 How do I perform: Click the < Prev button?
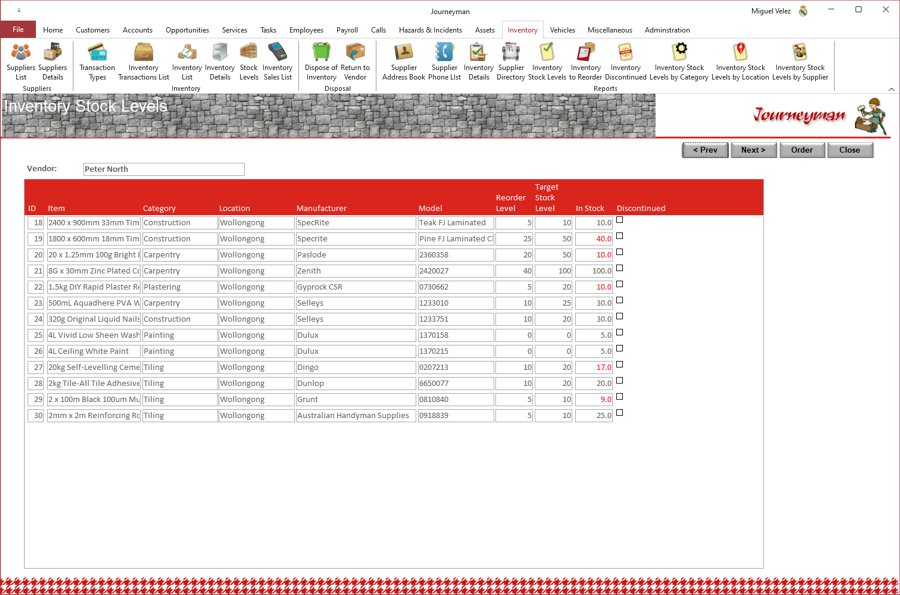coord(705,150)
